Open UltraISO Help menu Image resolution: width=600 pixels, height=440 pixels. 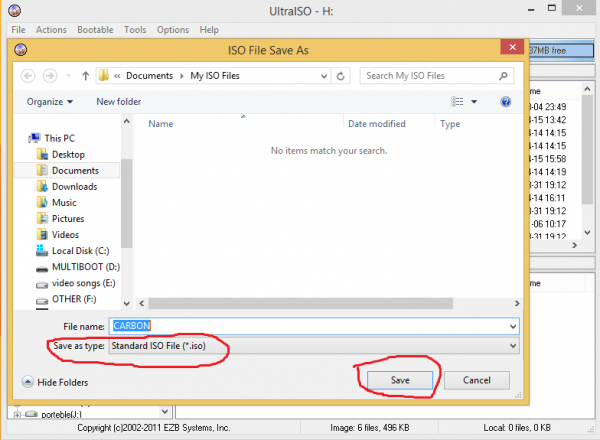tap(209, 30)
